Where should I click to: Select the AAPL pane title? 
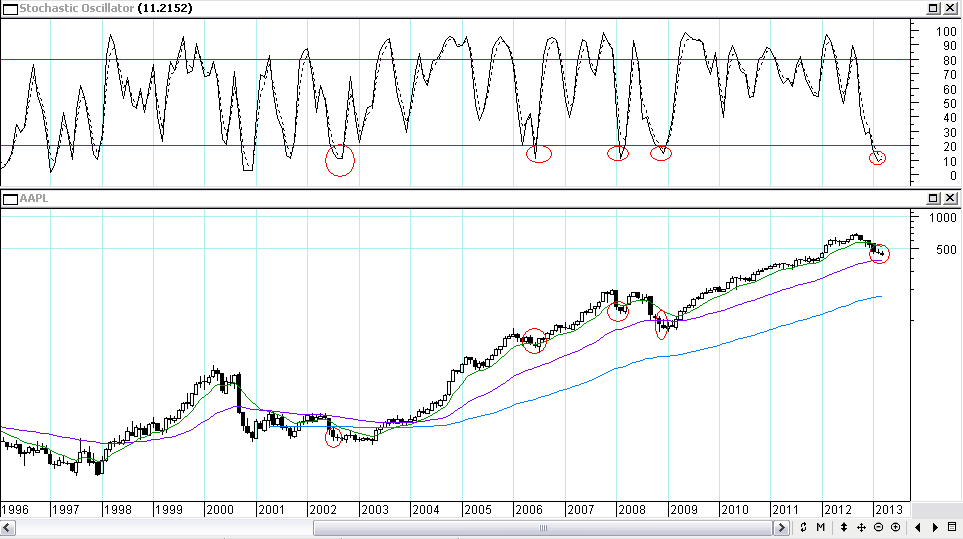click(34, 198)
